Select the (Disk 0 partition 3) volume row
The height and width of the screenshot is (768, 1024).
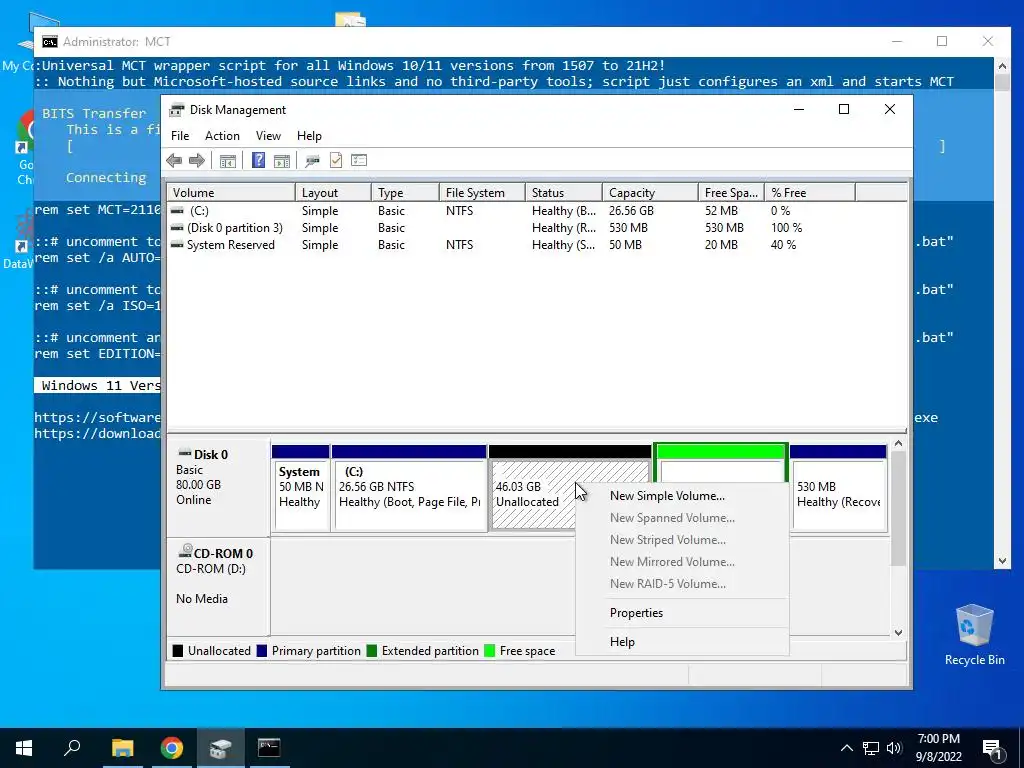click(x=537, y=228)
